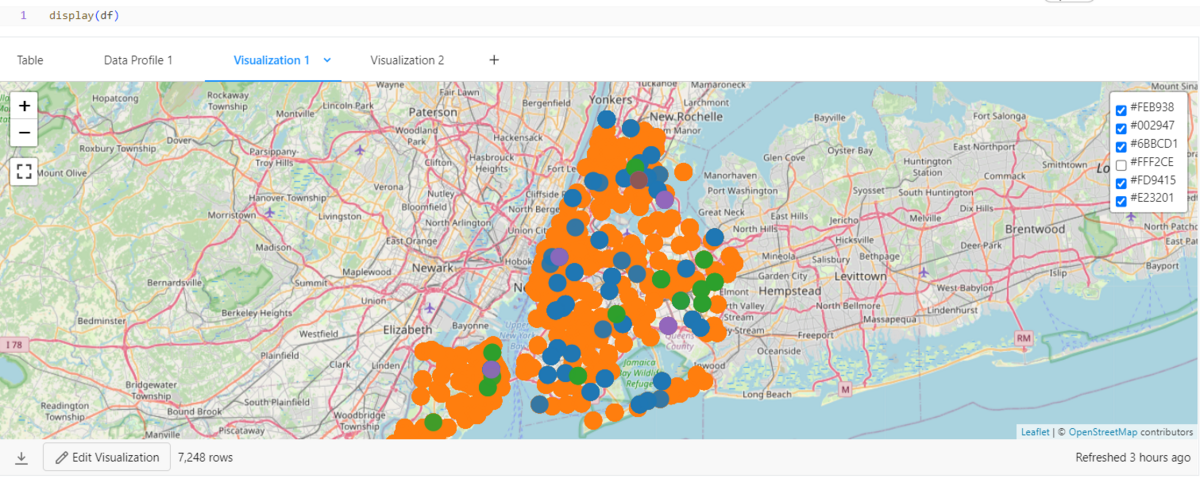Switch to the Visualization 2 tab
This screenshot has width=1200, height=479.
(407, 60)
